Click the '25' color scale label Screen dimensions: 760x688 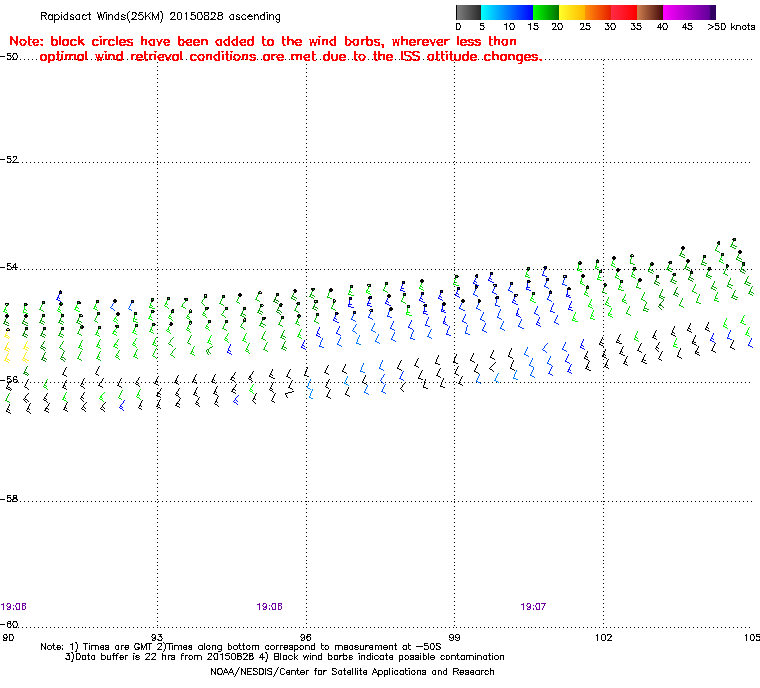click(585, 27)
